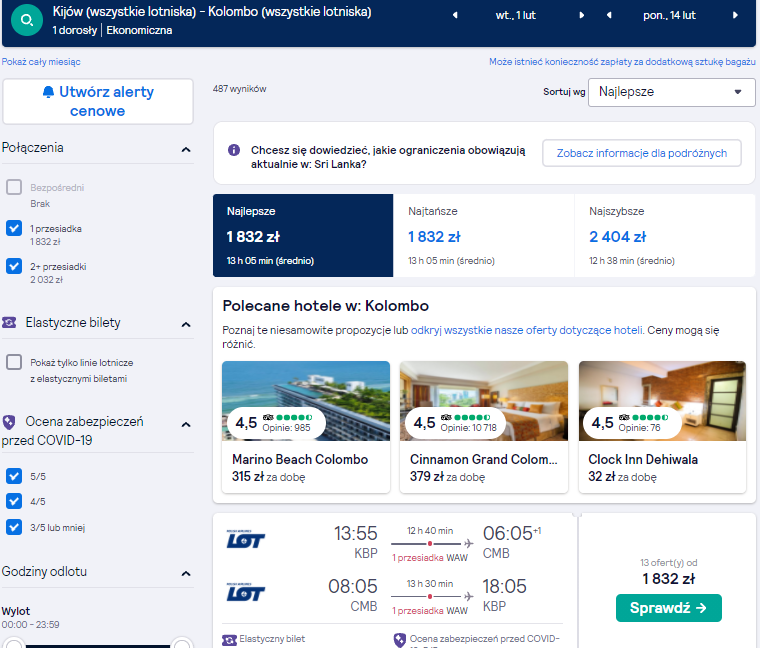Go to previous return date arrow
The height and width of the screenshot is (648, 760).
point(609,15)
